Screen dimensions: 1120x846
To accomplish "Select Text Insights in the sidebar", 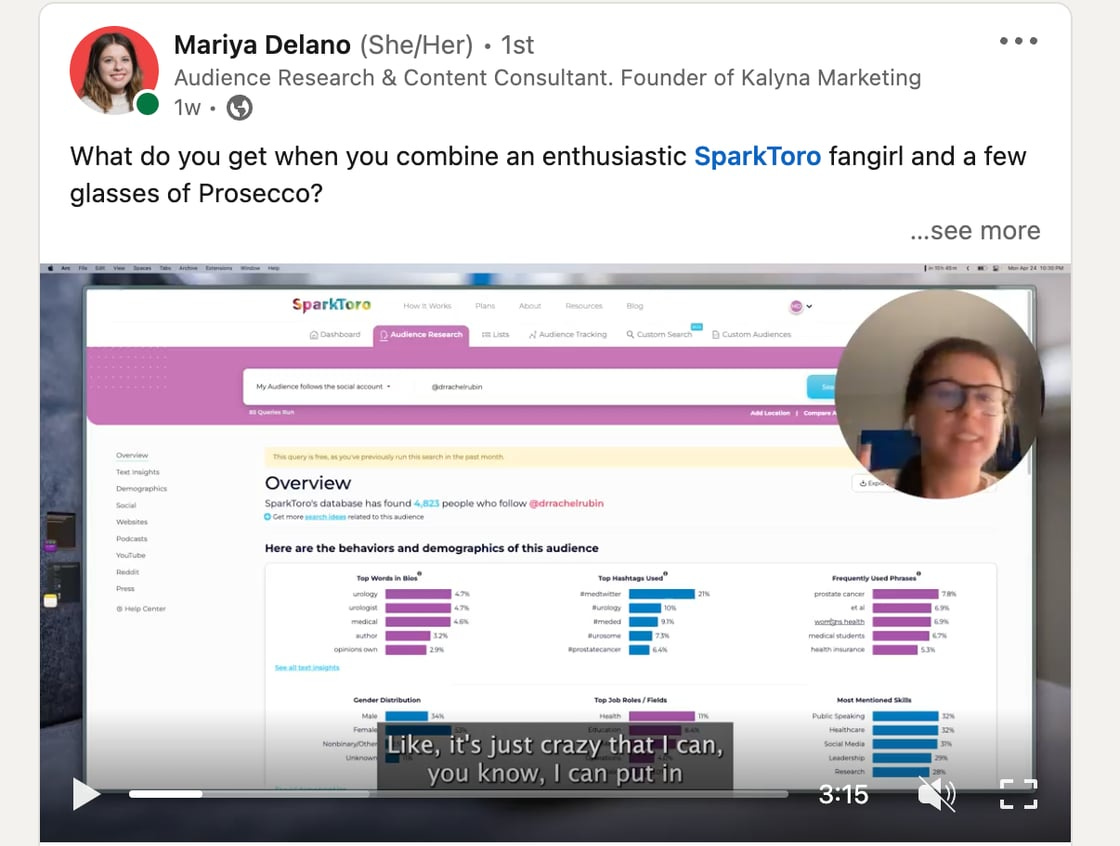I will point(138,472).
